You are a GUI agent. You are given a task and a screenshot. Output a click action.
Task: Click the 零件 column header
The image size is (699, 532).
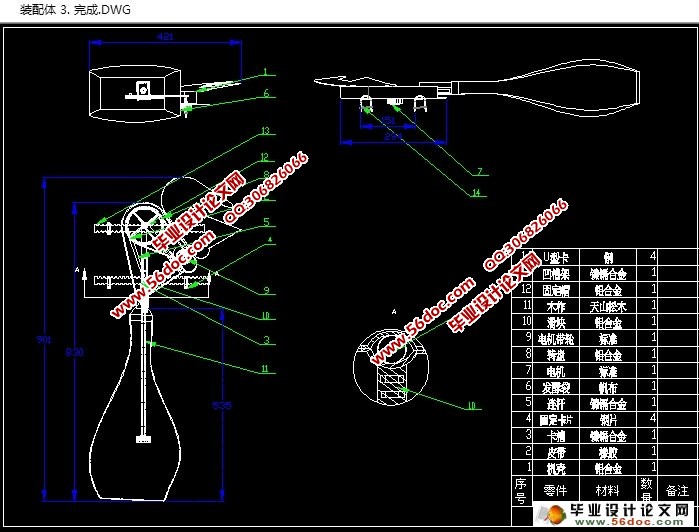[x=555, y=491]
